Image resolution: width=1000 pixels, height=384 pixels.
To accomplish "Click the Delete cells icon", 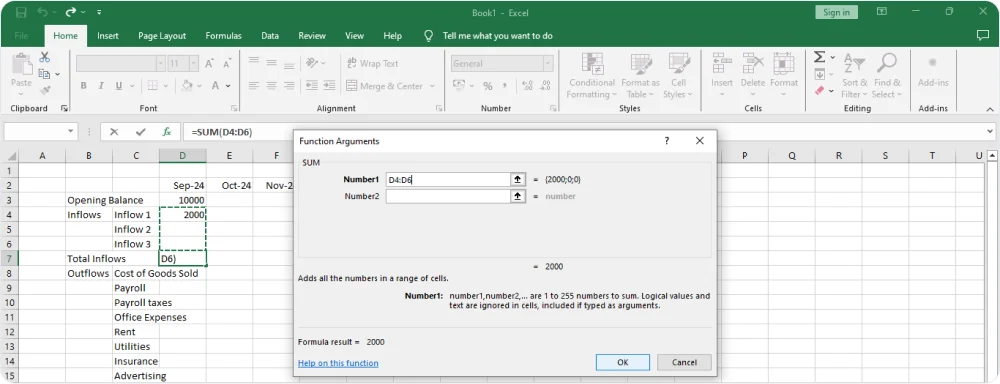I will point(753,63).
